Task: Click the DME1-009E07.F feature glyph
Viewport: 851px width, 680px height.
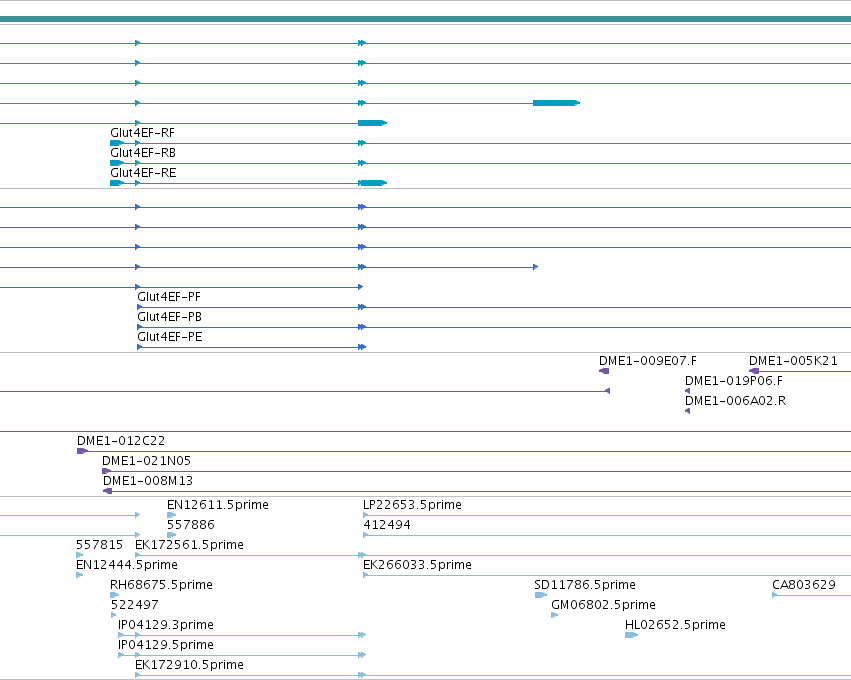Action: click(x=604, y=371)
